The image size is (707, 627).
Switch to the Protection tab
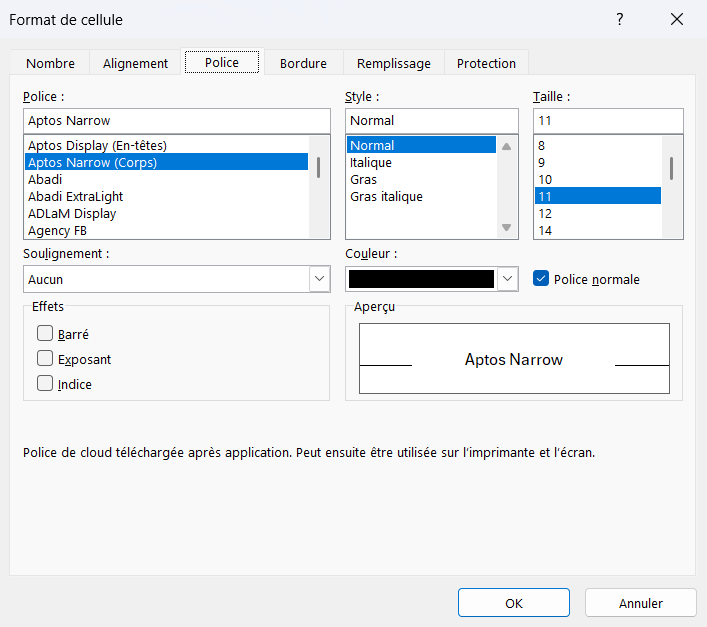click(486, 63)
